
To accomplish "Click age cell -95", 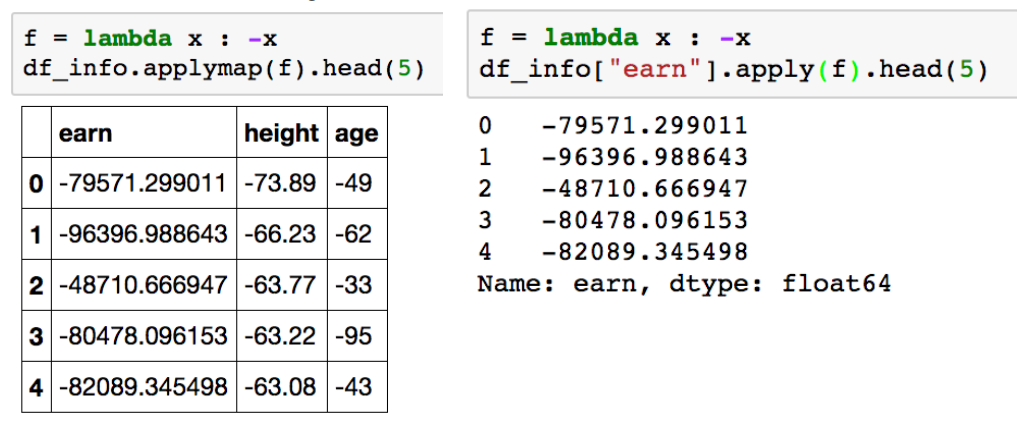I will coord(357,336).
